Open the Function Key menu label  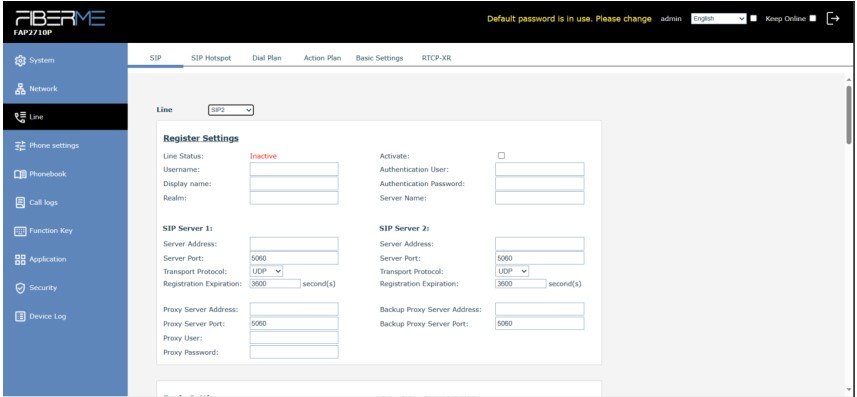pyautogui.click(x=51, y=231)
